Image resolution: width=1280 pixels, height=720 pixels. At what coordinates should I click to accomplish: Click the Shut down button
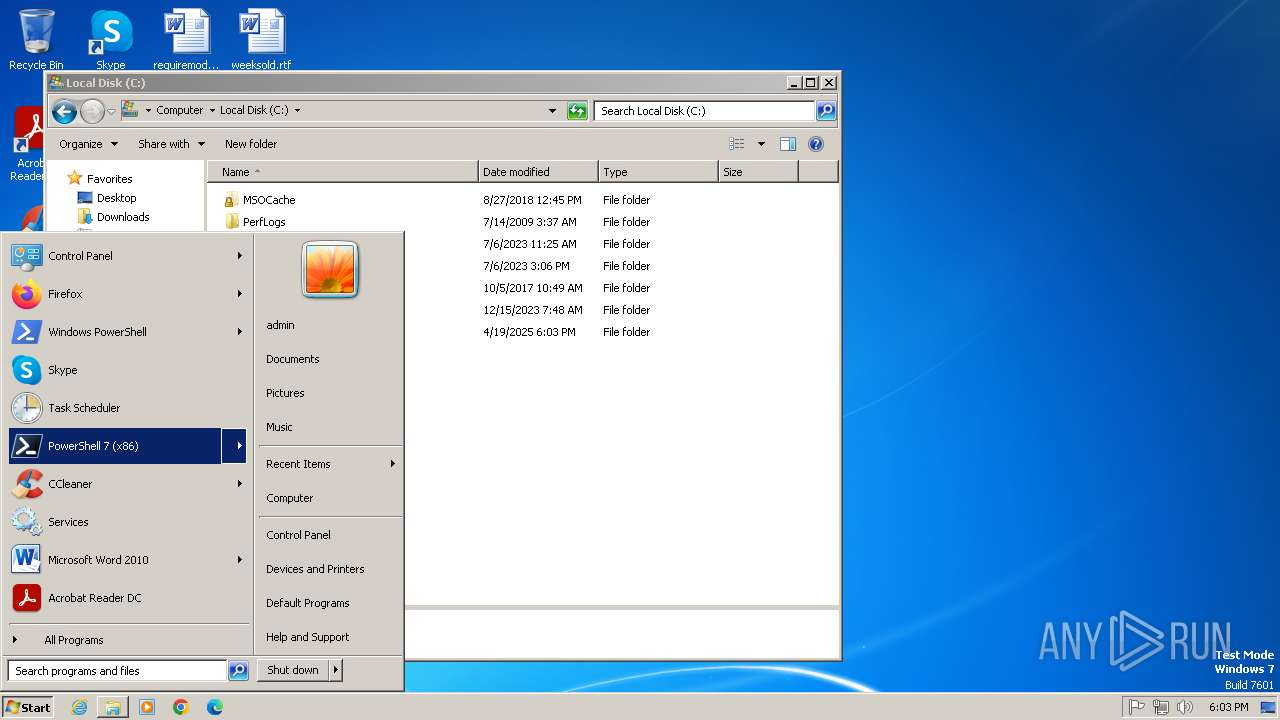[293, 670]
